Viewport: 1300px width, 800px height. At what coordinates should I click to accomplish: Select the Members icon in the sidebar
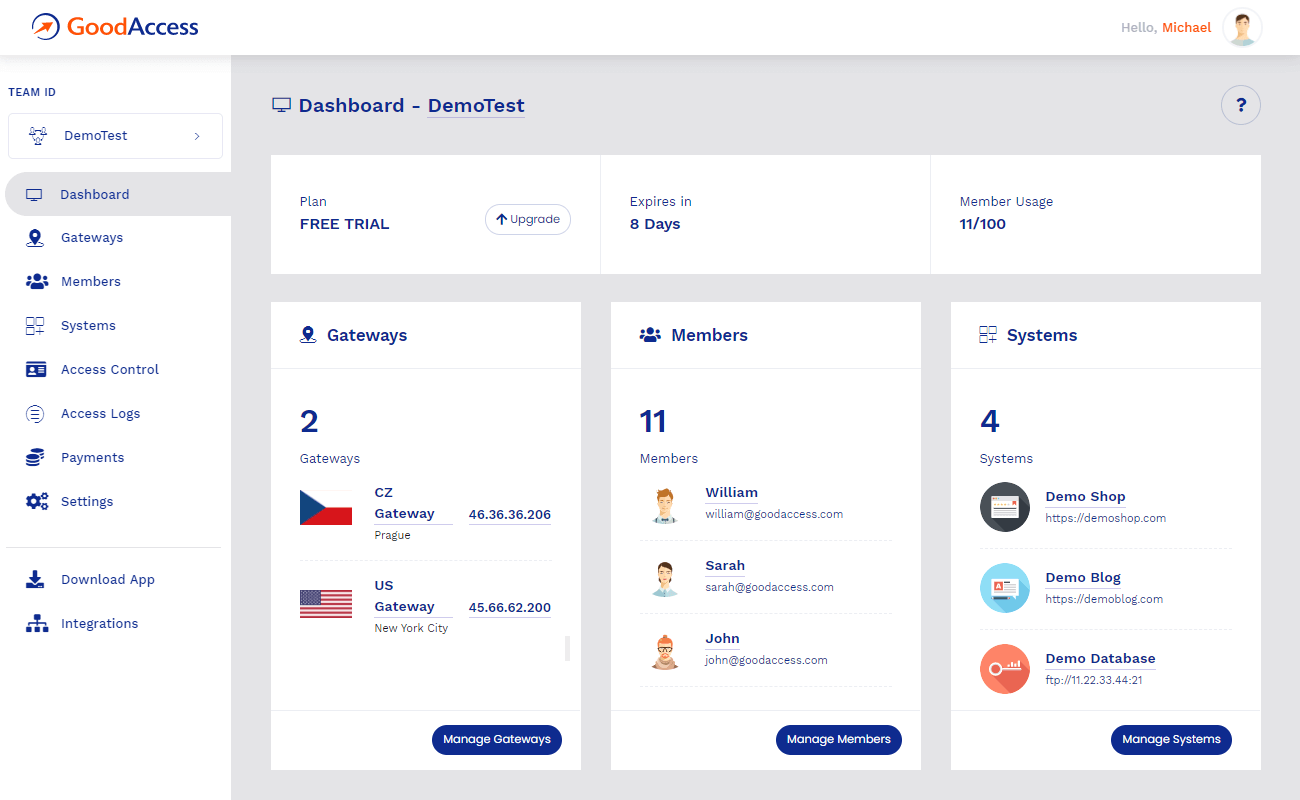pos(34,281)
